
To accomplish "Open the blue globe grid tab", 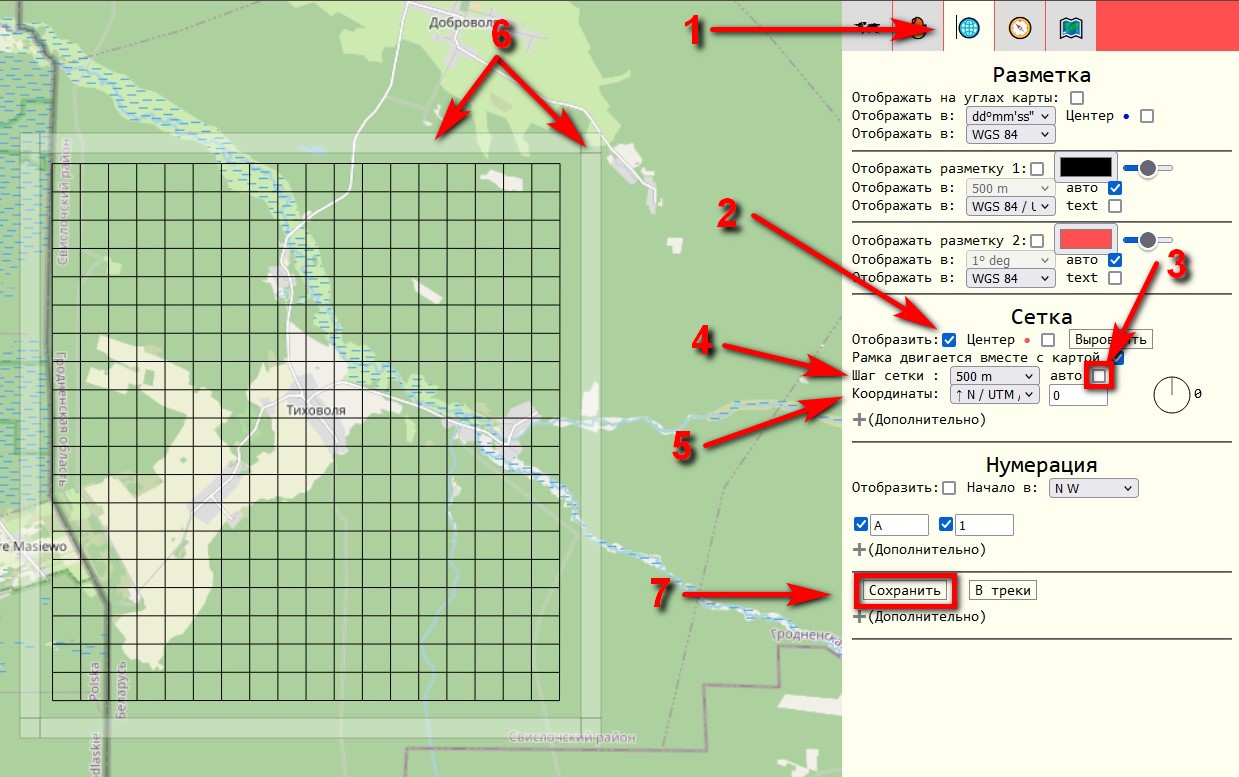I will click(968, 27).
